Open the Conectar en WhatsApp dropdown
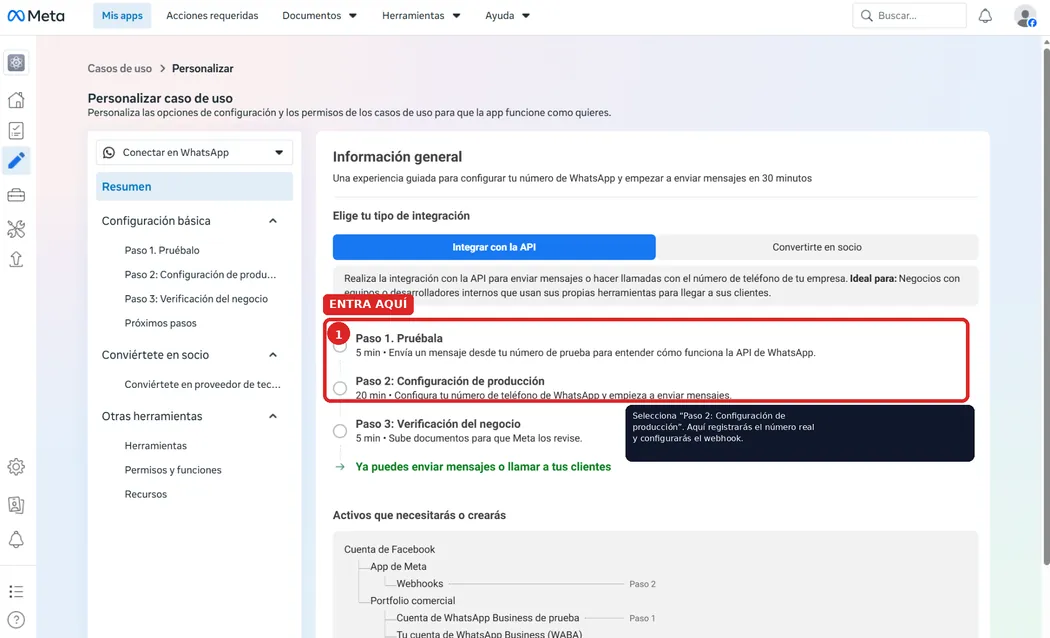1050x638 pixels. [194, 153]
